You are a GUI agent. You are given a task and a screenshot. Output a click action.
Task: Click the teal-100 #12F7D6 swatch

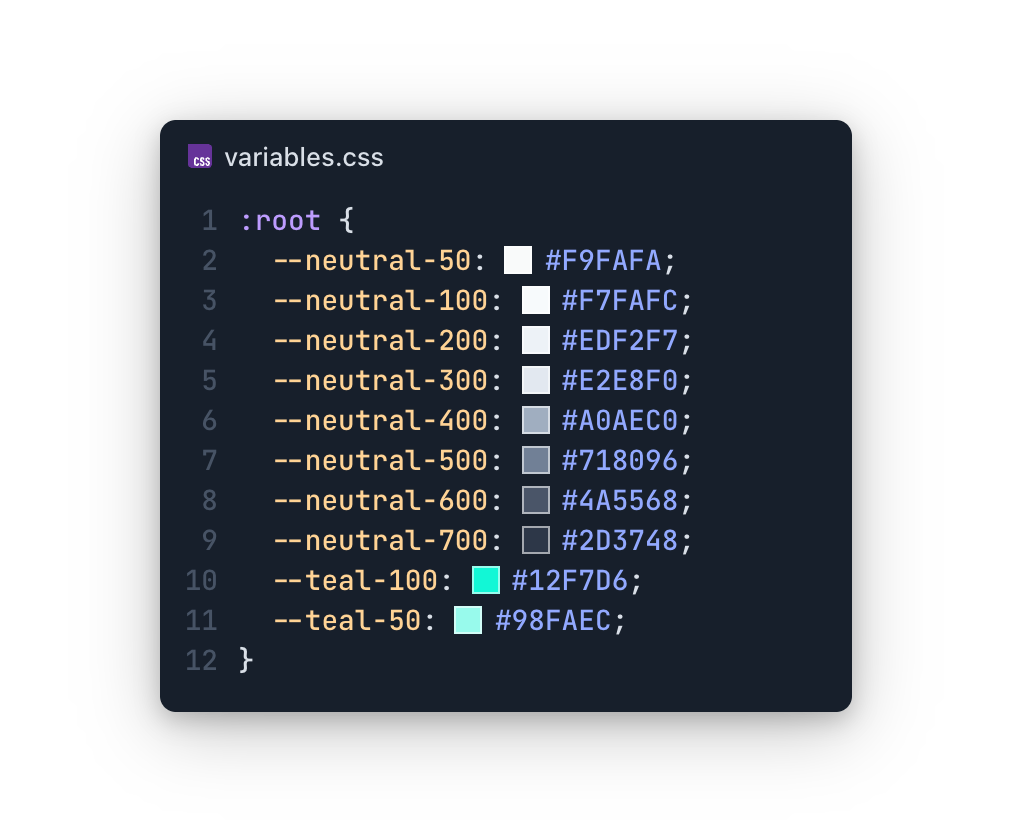[x=486, y=580]
